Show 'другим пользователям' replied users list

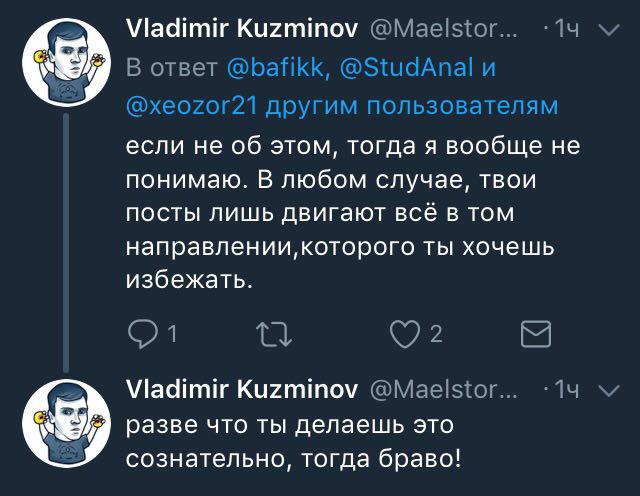pyautogui.click(x=412, y=107)
